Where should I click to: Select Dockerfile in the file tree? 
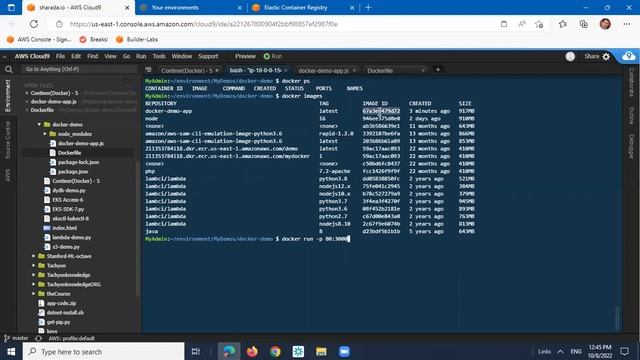point(69,153)
